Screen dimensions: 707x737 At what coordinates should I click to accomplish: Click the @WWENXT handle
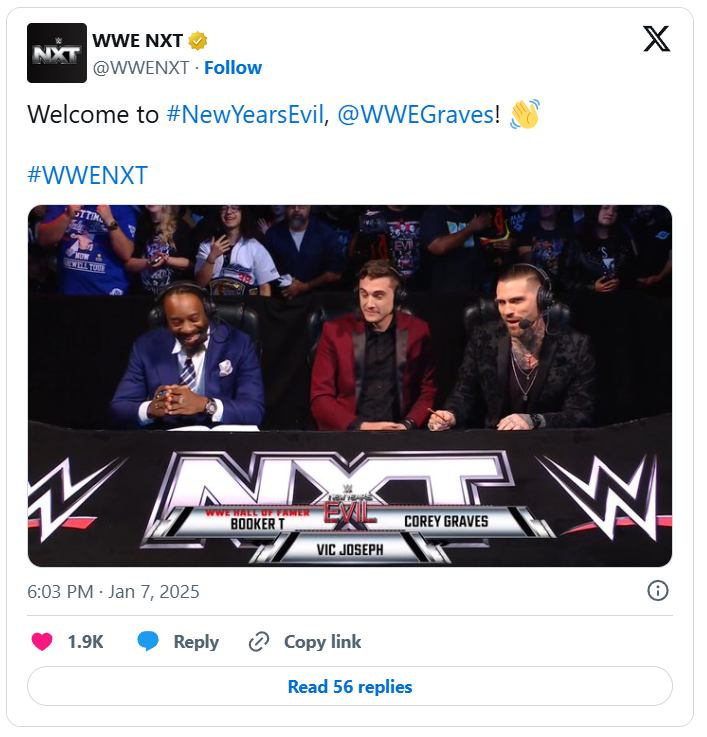coord(142,68)
